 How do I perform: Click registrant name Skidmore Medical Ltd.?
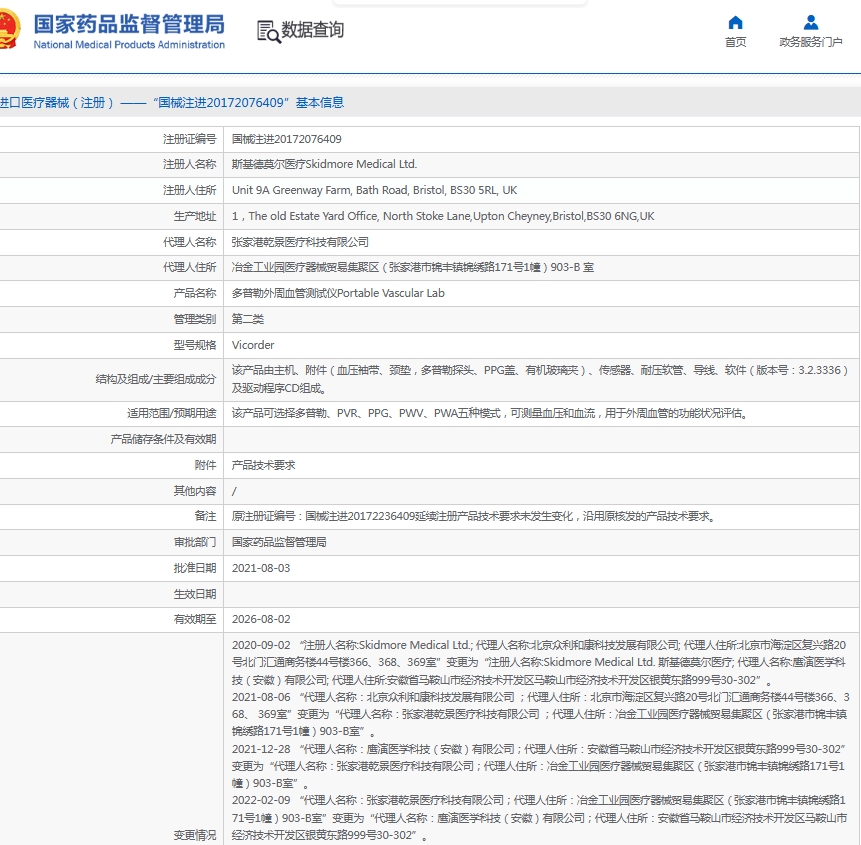(325, 164)
